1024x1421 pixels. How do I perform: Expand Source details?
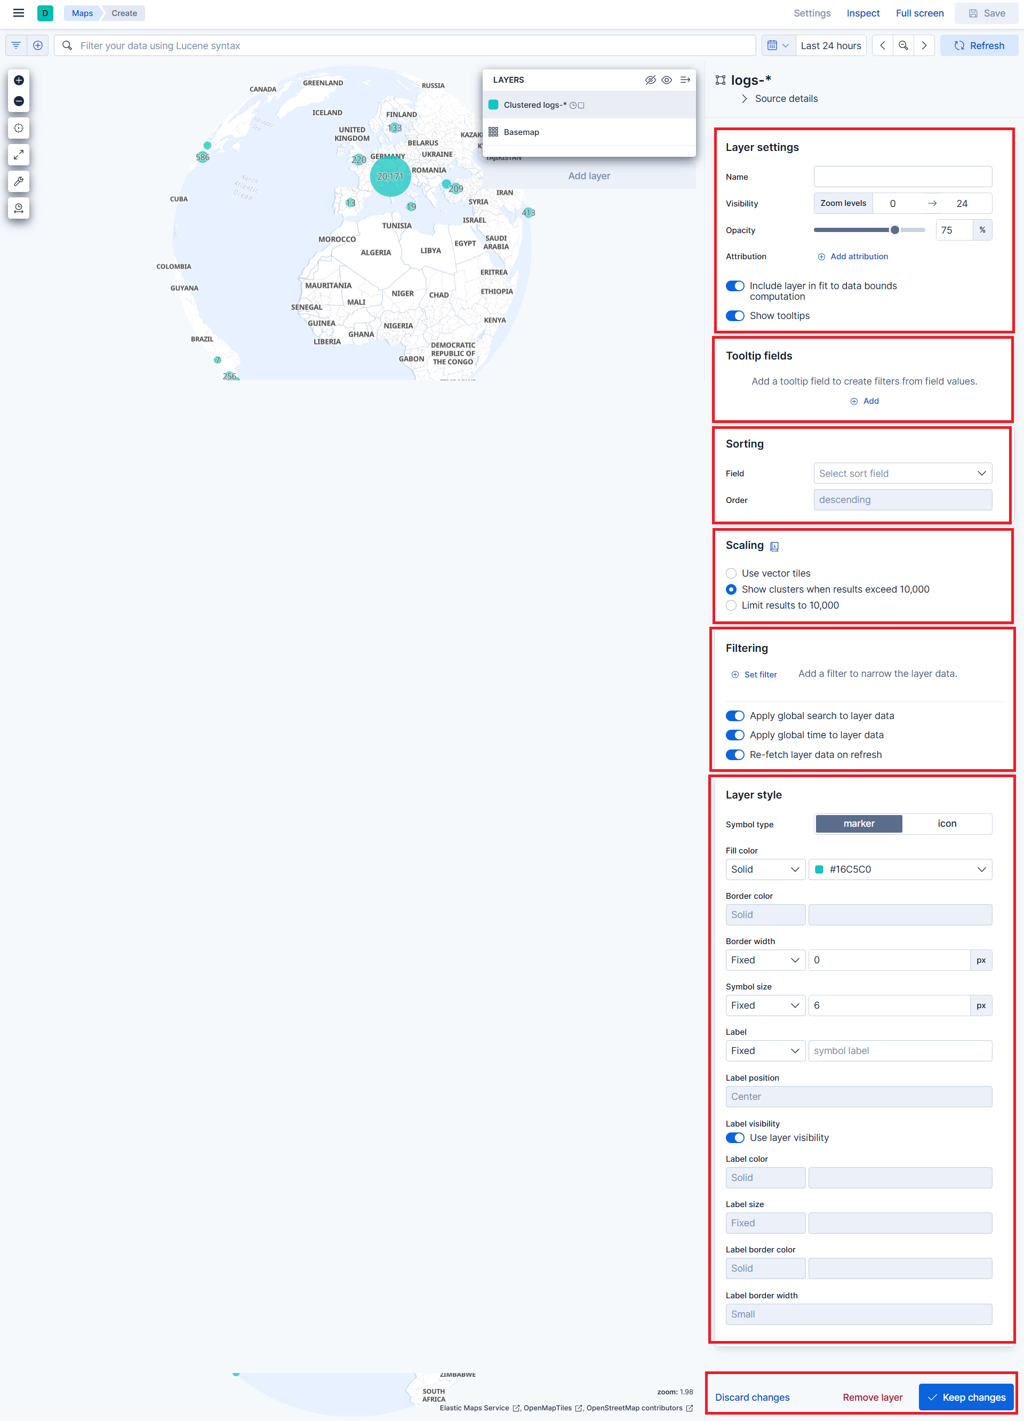pyautogui.click(x=779, y=99)
